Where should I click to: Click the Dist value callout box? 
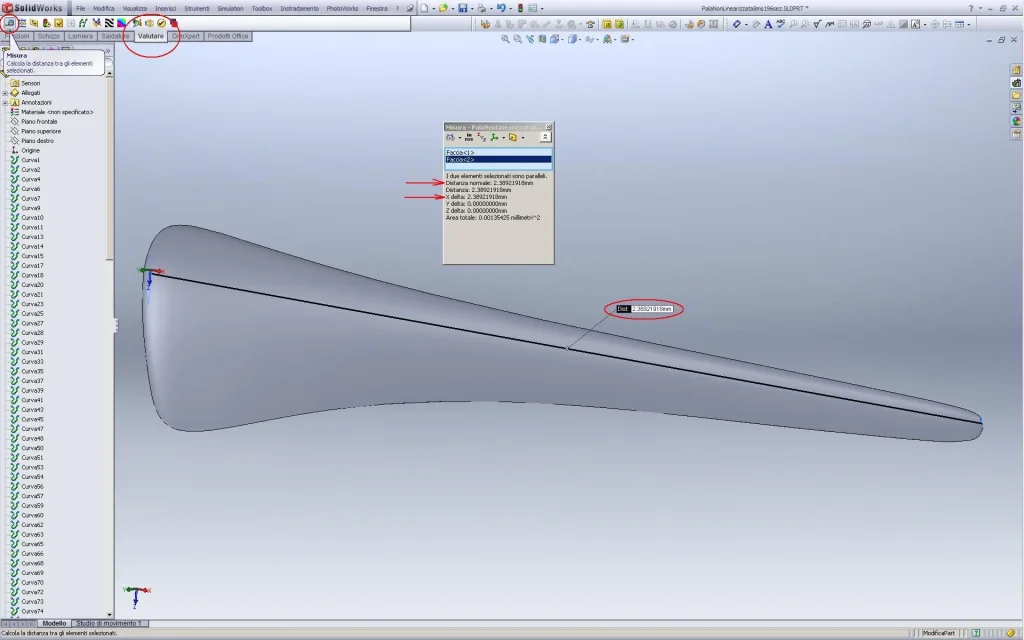tap(651, 310)
